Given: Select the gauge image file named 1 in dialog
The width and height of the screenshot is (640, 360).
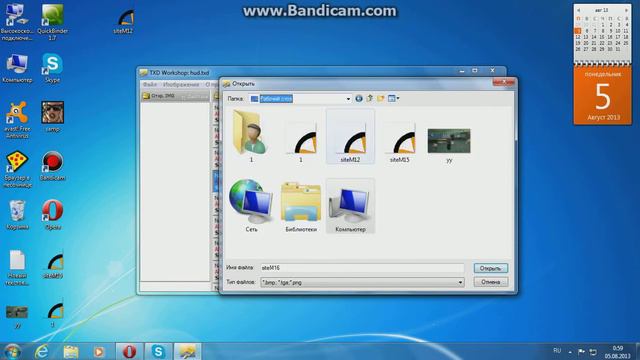Looking at the screenshot, I should coord(301,141).
